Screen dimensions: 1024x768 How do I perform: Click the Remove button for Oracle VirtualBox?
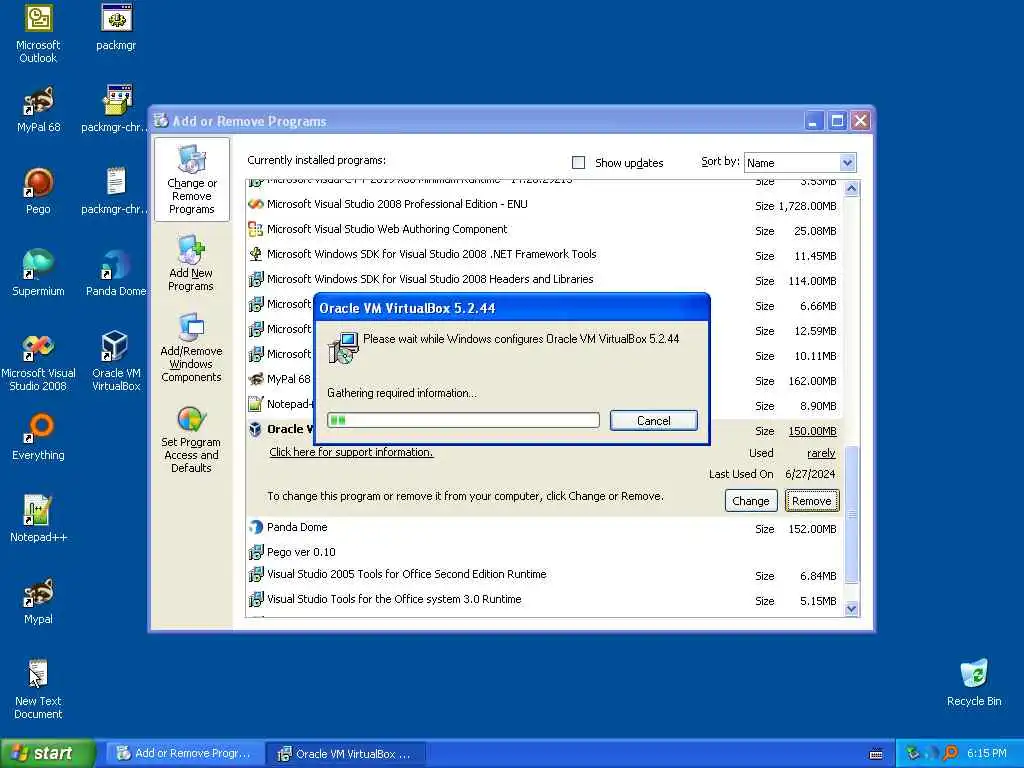[x=812, y=501]
